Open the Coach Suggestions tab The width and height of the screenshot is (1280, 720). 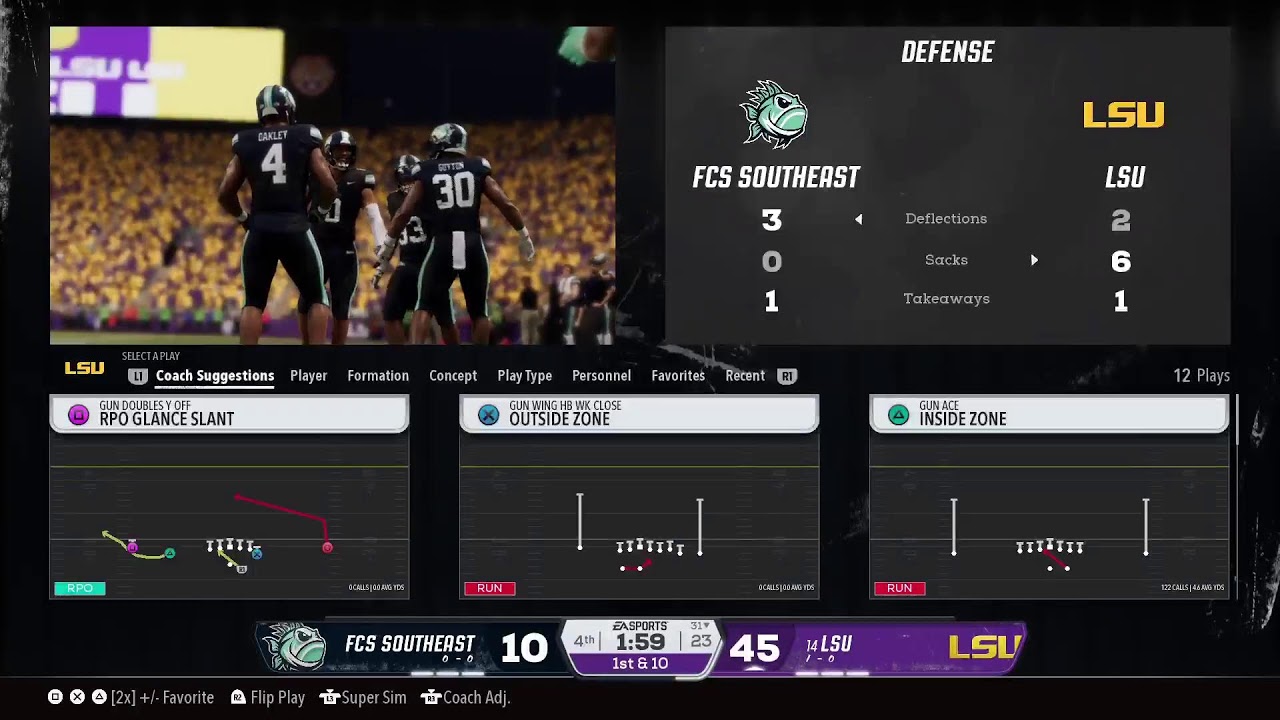point(215,376)
